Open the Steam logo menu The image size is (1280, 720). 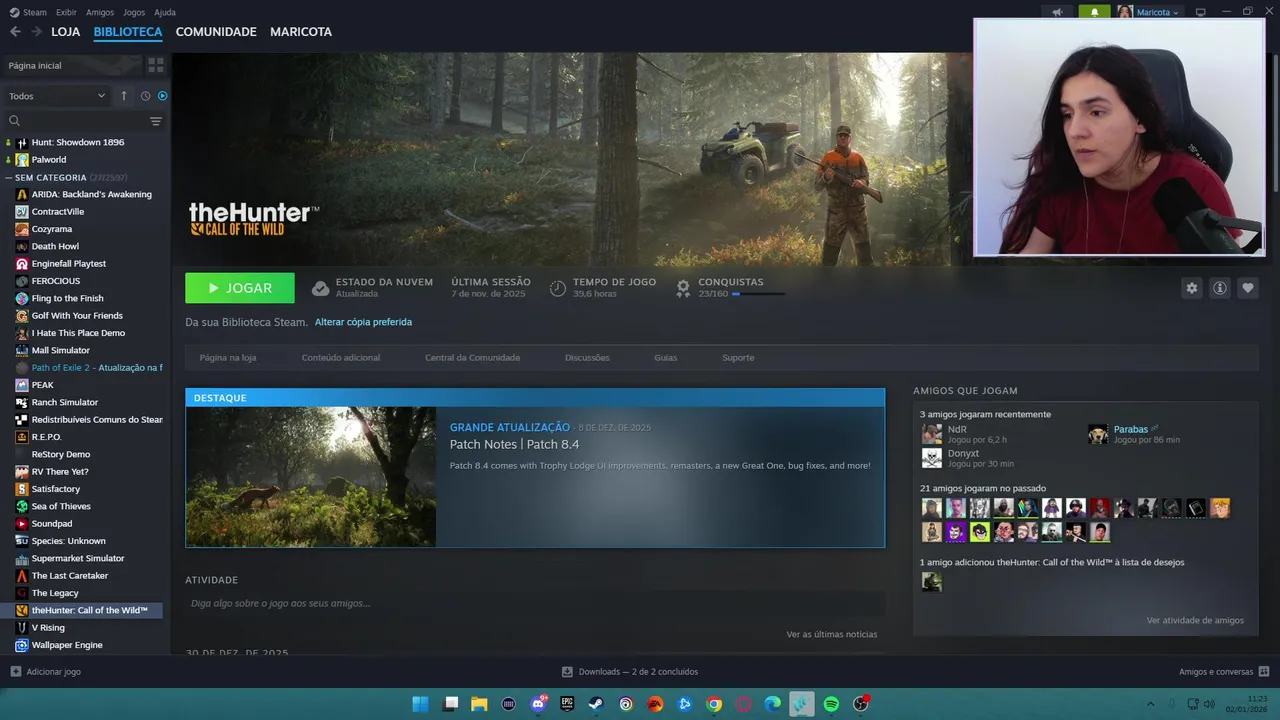point(28,12)
